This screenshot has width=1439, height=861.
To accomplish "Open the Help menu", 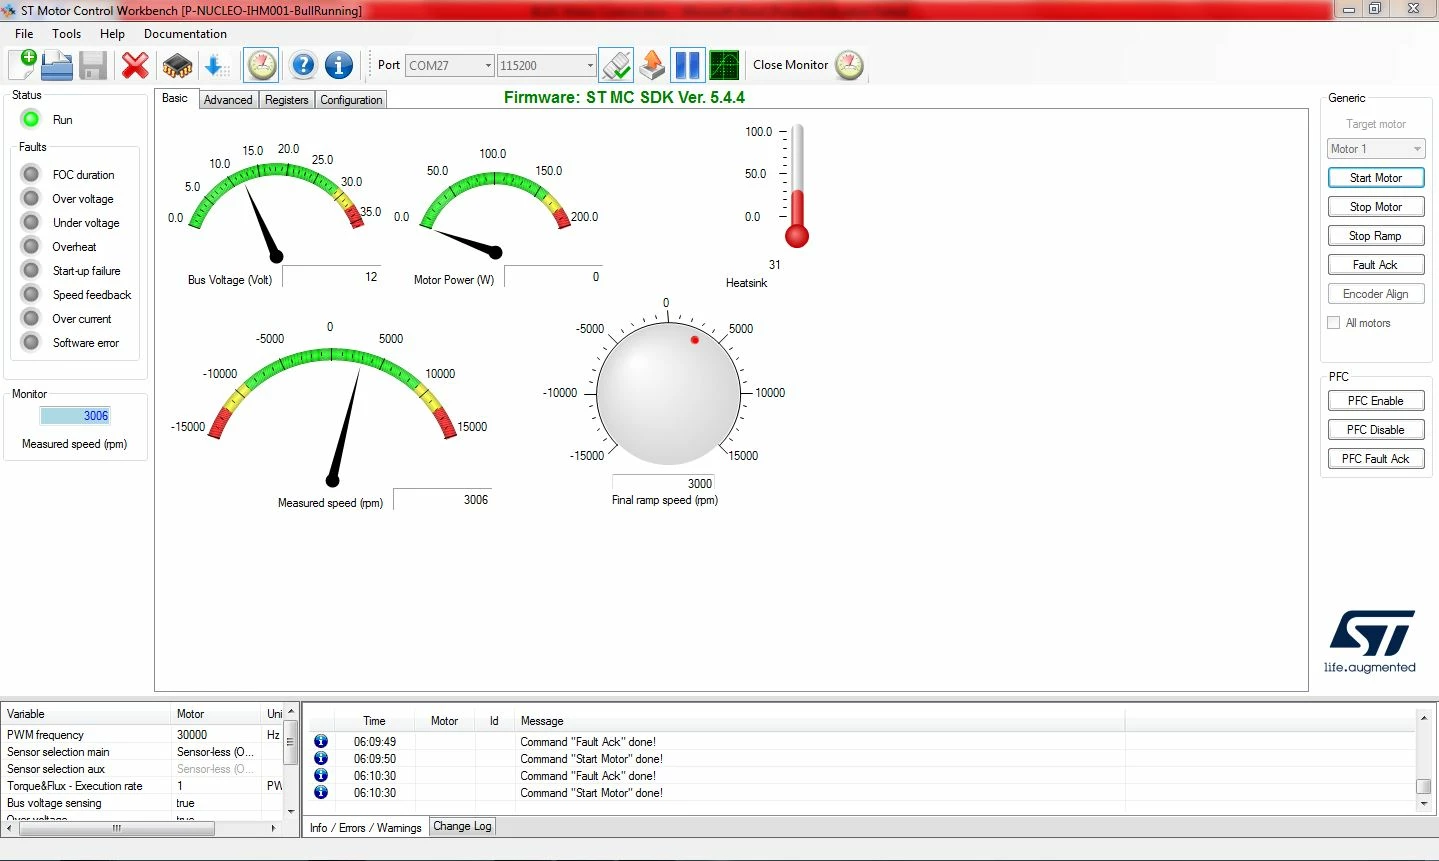I will [112, 34].
